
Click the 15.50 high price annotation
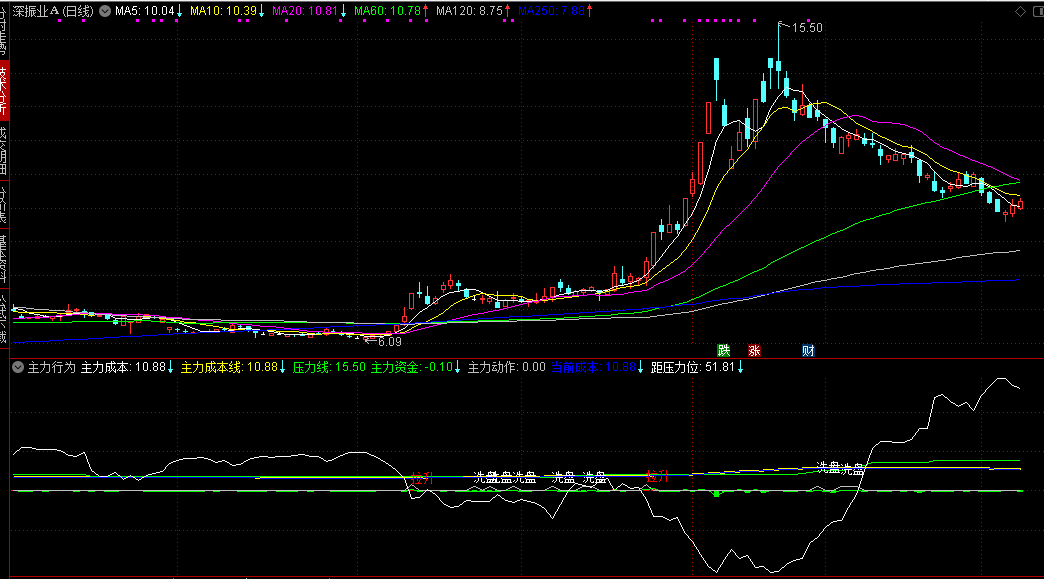[807, 28]
